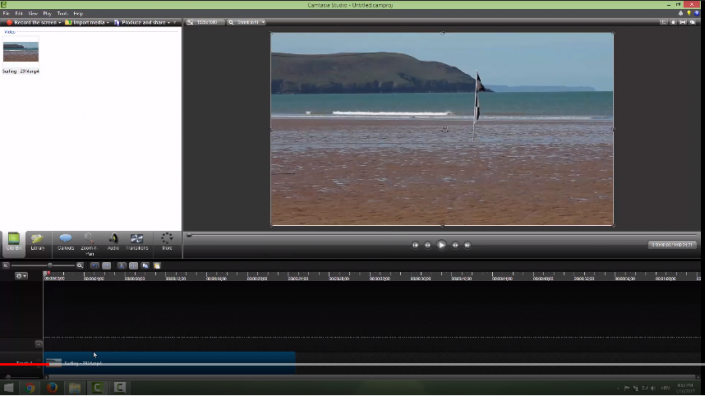Toggle pan mode hand icon above preview
This screenshot has width=705, height=396.
[673, 22]
